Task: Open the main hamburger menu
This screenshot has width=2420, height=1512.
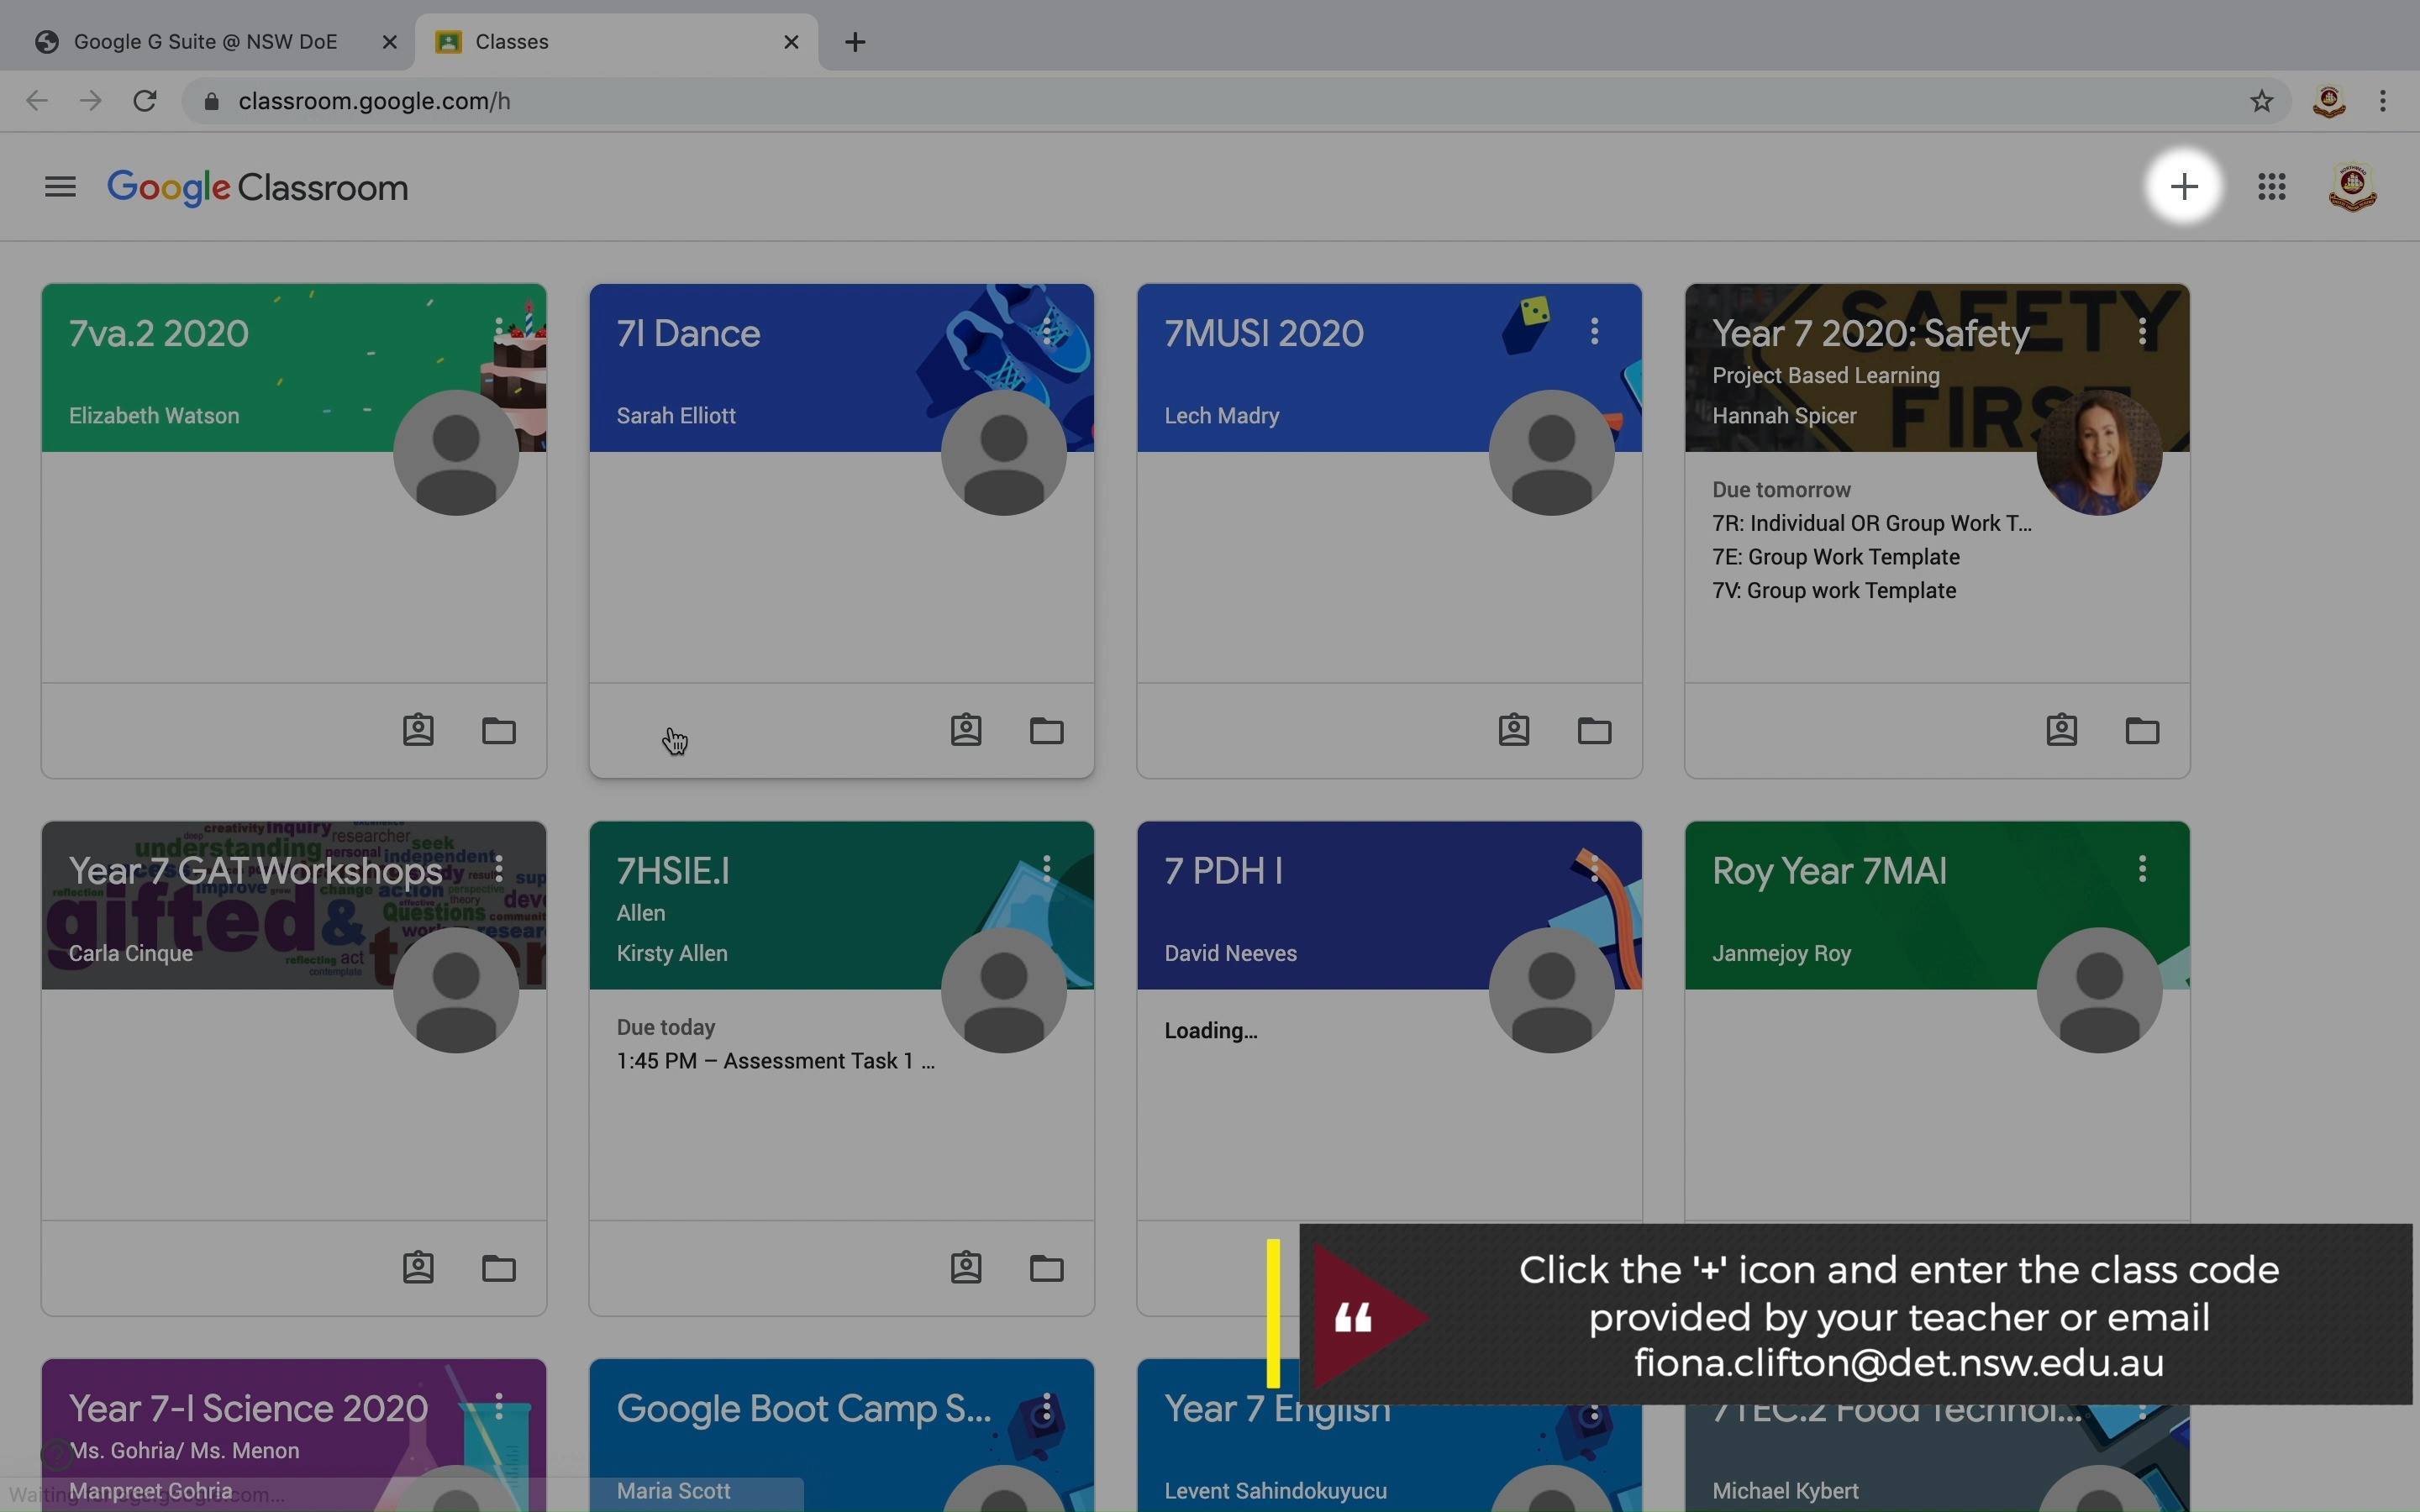Action: [x=60, y=187]
